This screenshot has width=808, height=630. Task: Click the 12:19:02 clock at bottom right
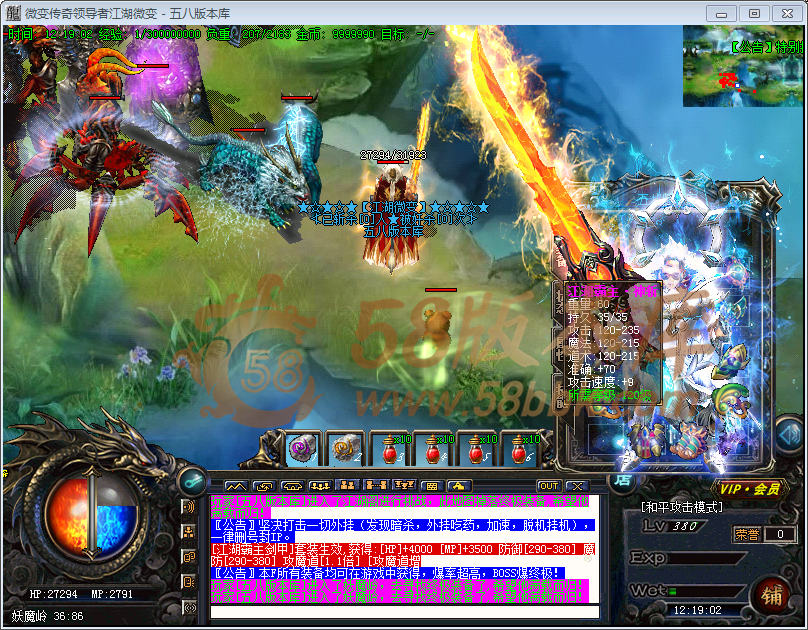pos(697,610)
